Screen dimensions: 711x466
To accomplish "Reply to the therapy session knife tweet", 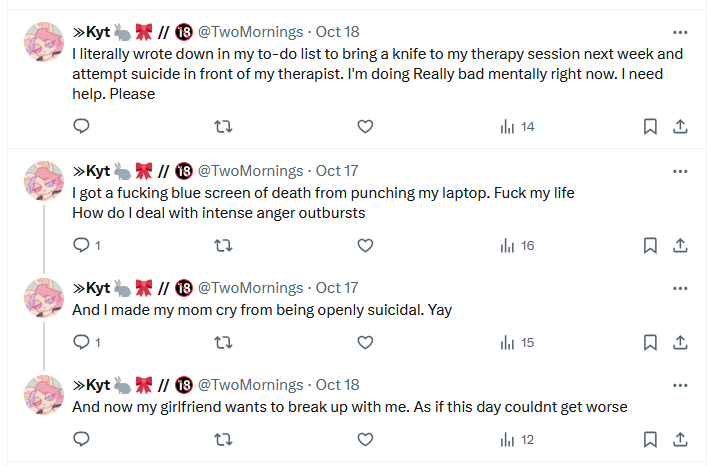I will point(82,126).
